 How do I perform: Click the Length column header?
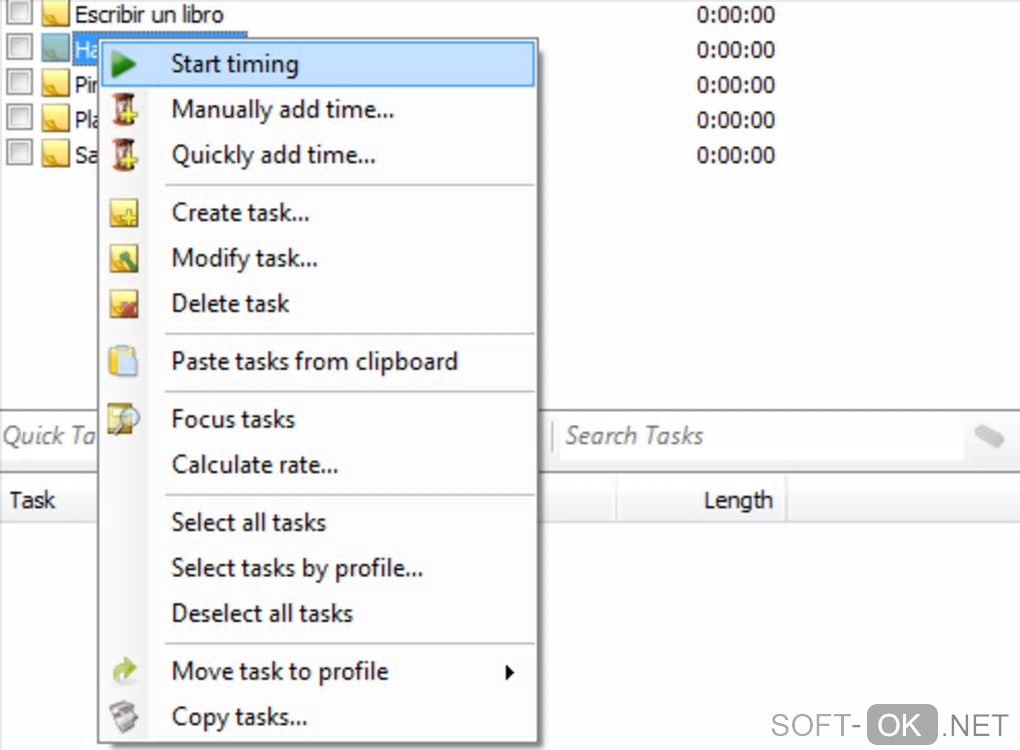coord(738,500)
